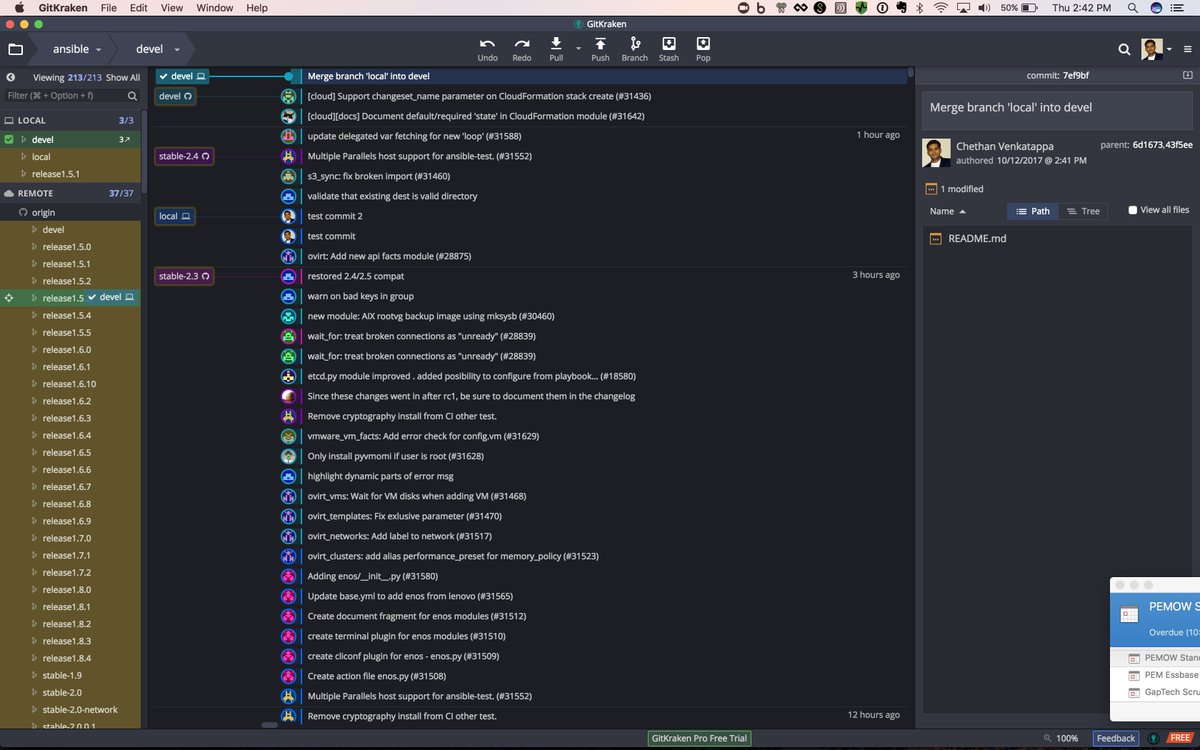The width and height of the screenshot is (1200, 750).
Task: Click the Branch toolbar icon
Action: (635, 44)
